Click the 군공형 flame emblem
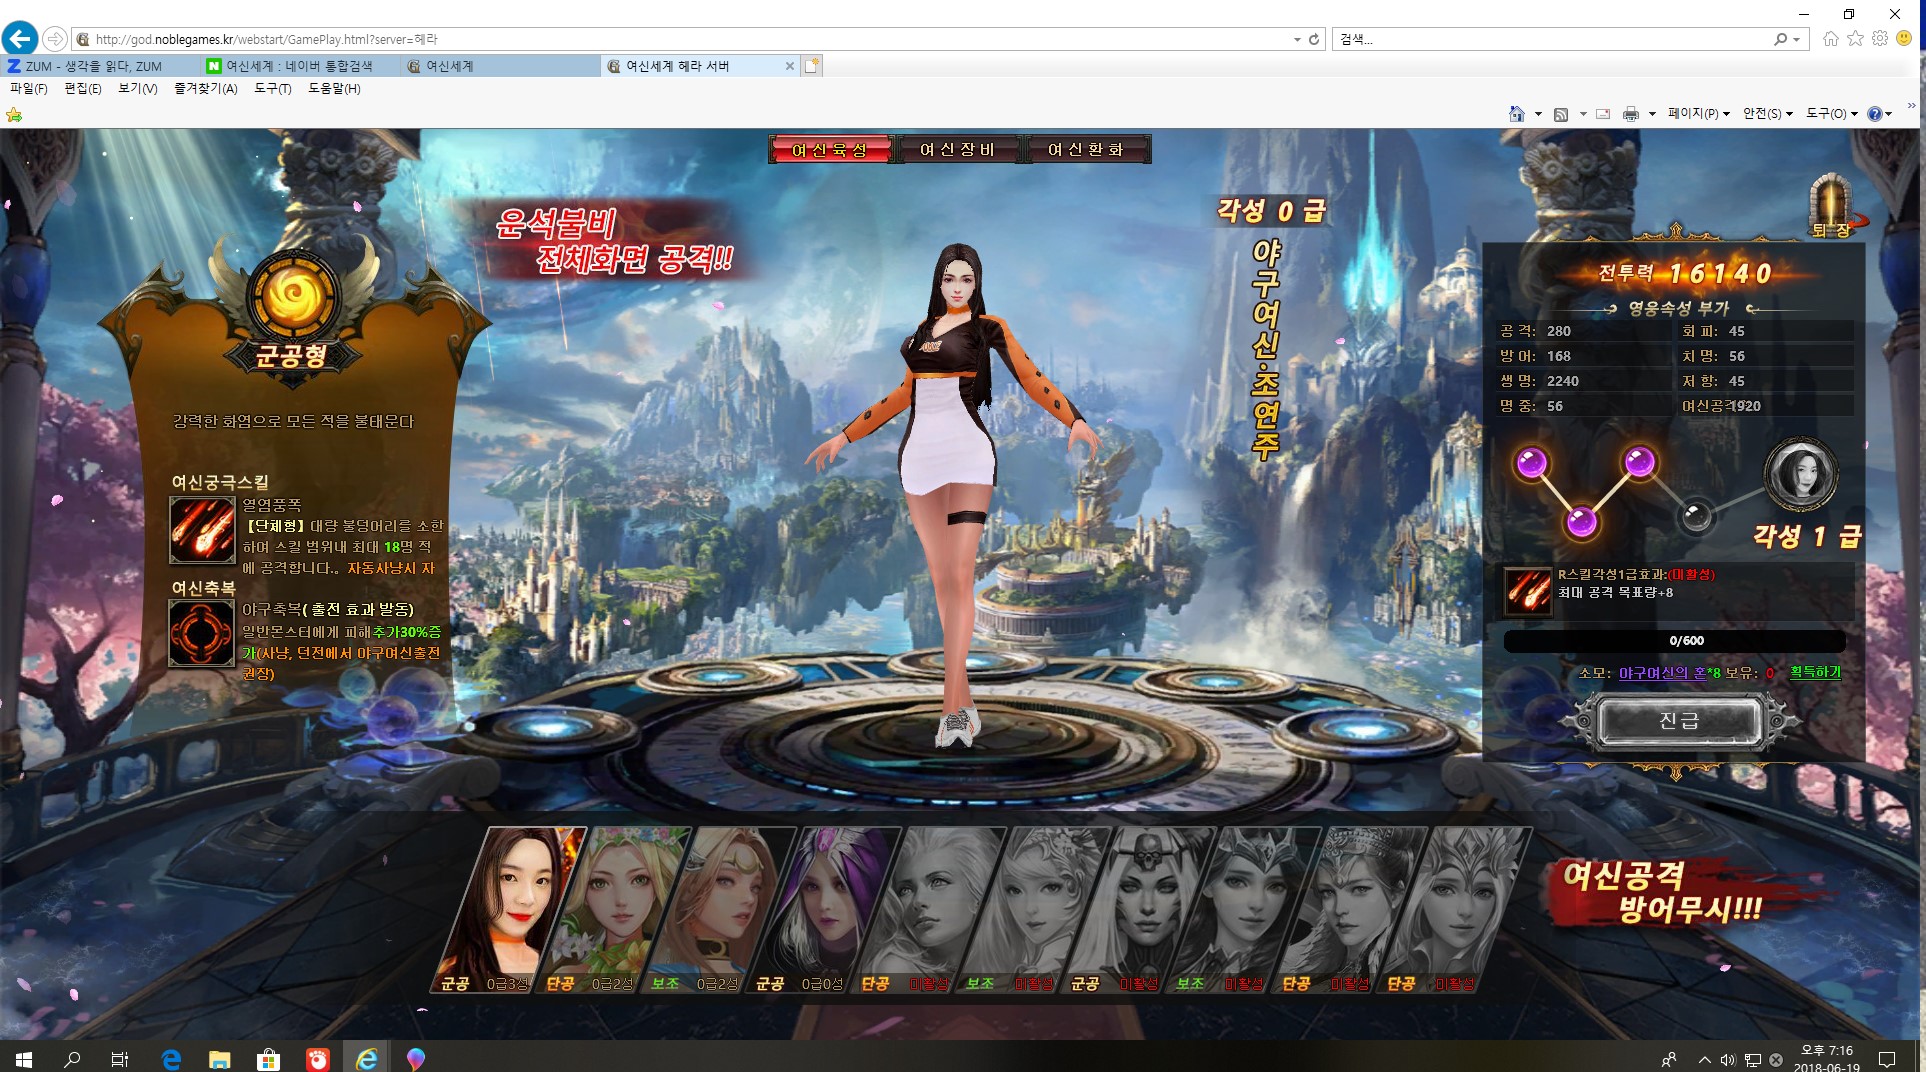The width and height of the screenshot is (1926, 1072). pyautogui.click(x=293, y=296)
